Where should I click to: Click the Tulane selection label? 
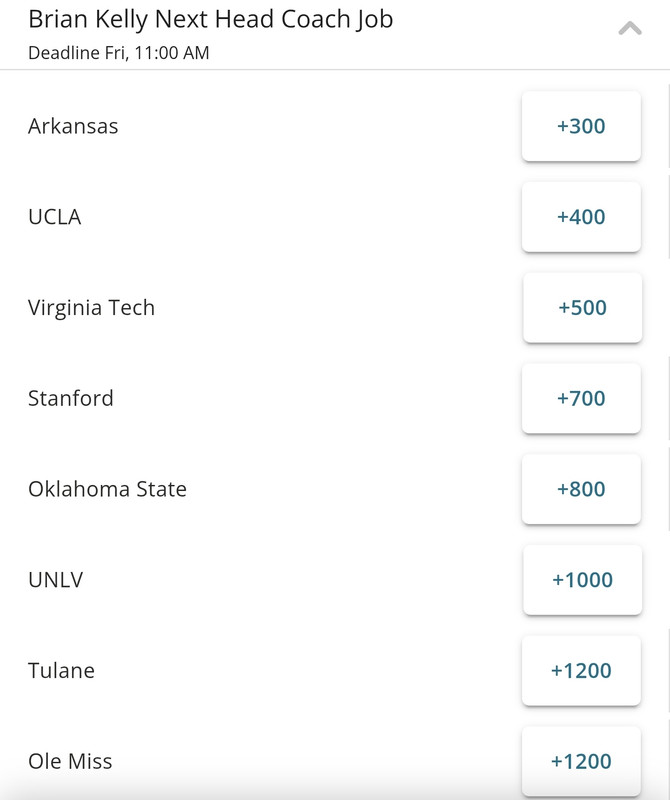click(61, 671)
